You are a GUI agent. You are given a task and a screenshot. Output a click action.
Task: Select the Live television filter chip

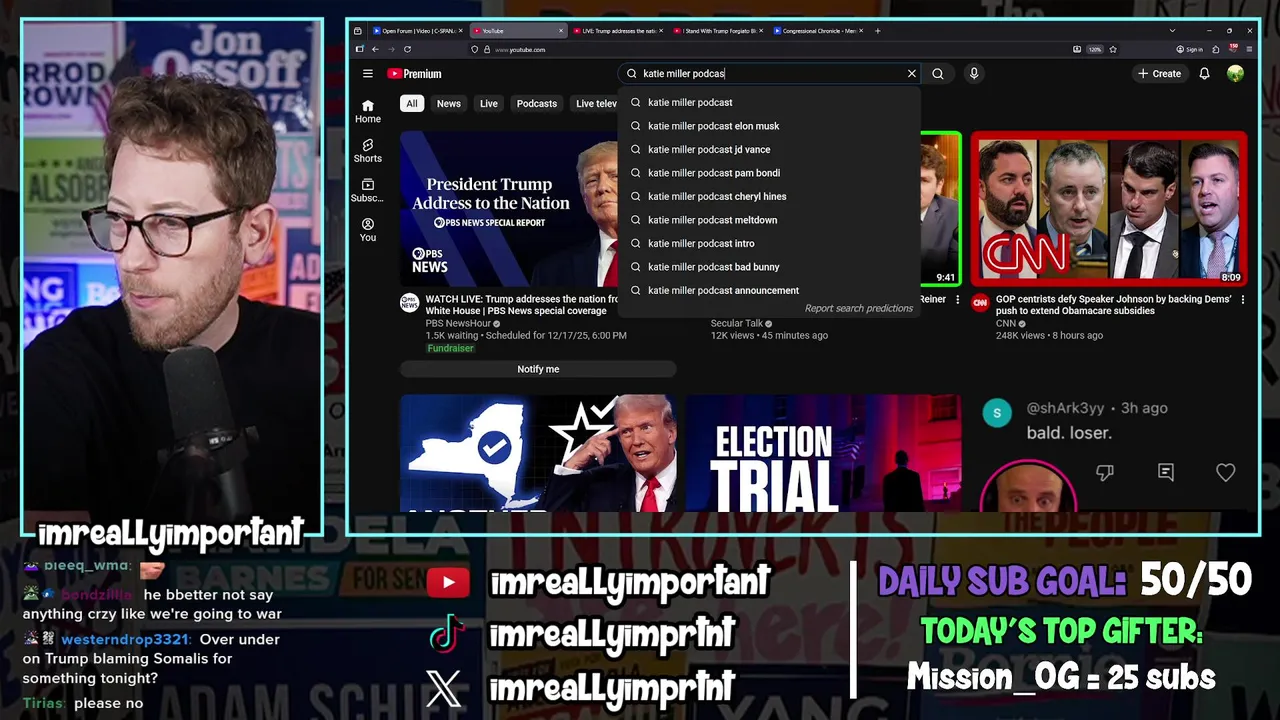596,103
